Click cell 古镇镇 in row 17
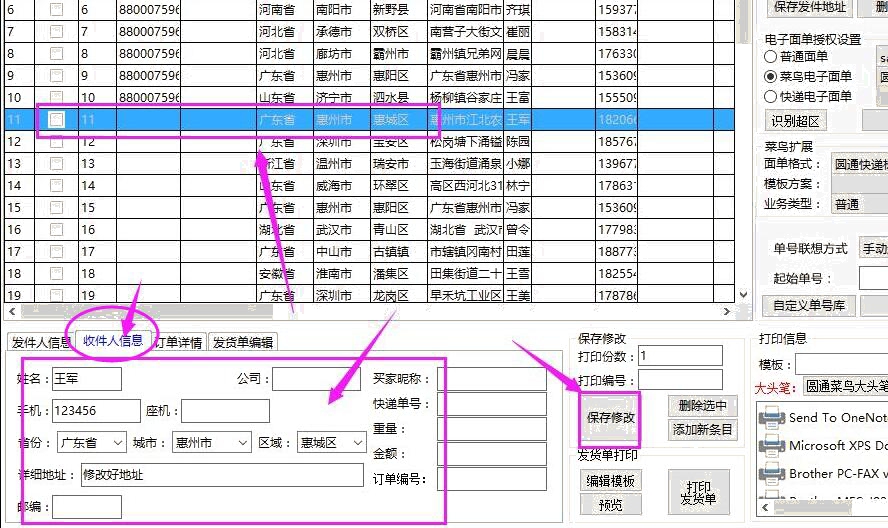The height and width of the screenshot is (528, 888). point(398,252)
